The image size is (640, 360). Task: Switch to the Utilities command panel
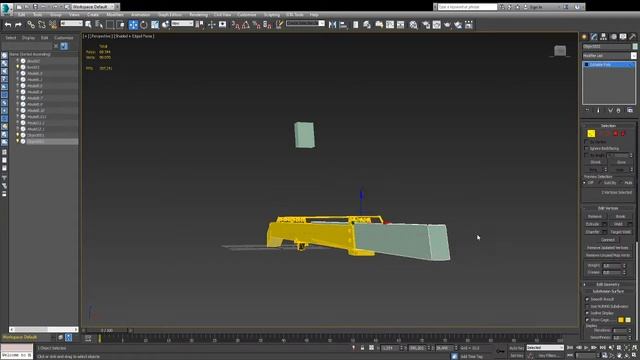coord(633,37)
